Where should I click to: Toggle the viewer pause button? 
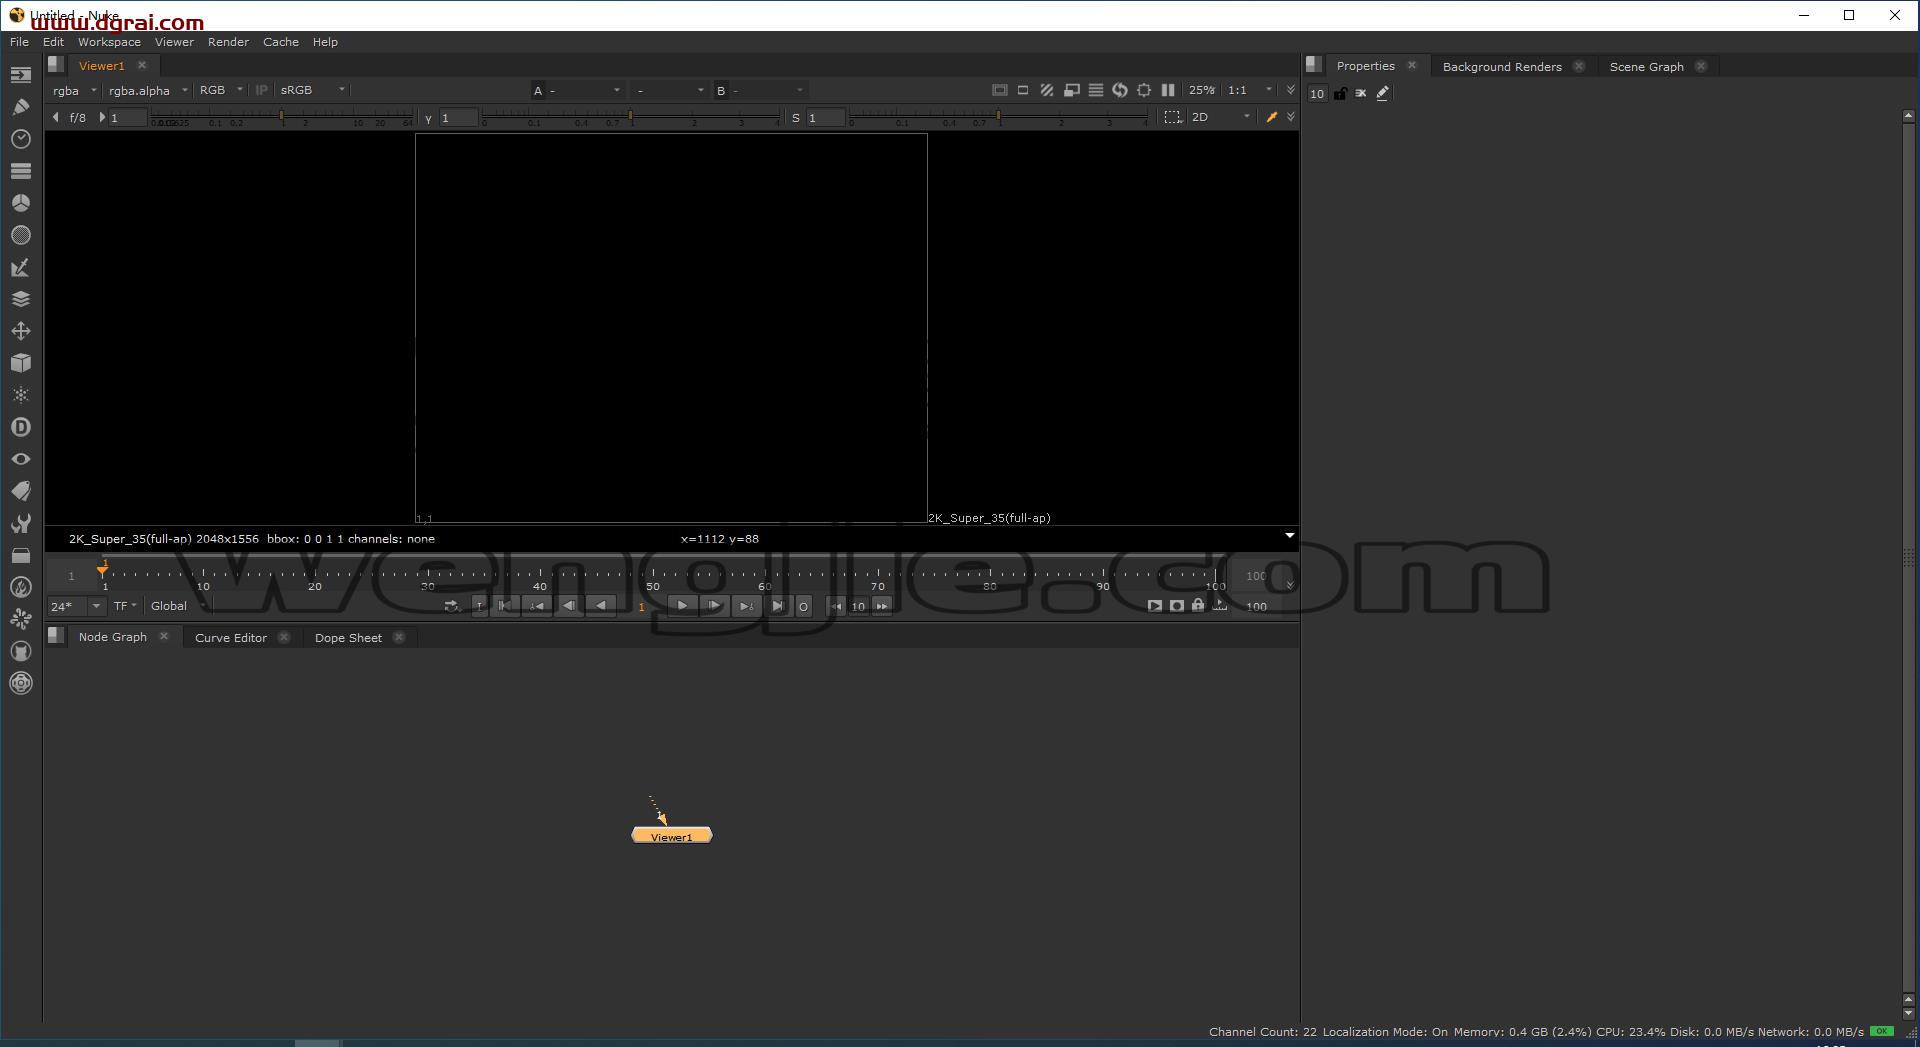(x=1168, y=90)
